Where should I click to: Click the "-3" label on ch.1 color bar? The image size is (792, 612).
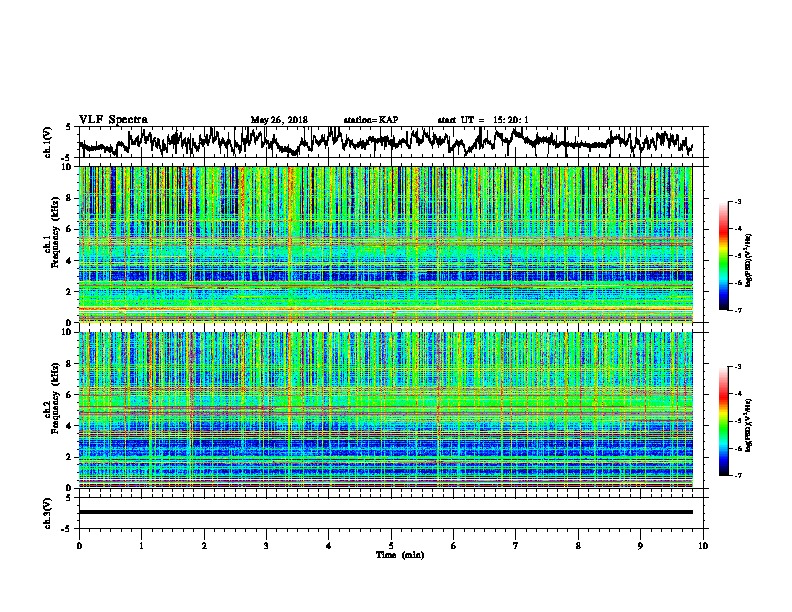coord(738,201)
